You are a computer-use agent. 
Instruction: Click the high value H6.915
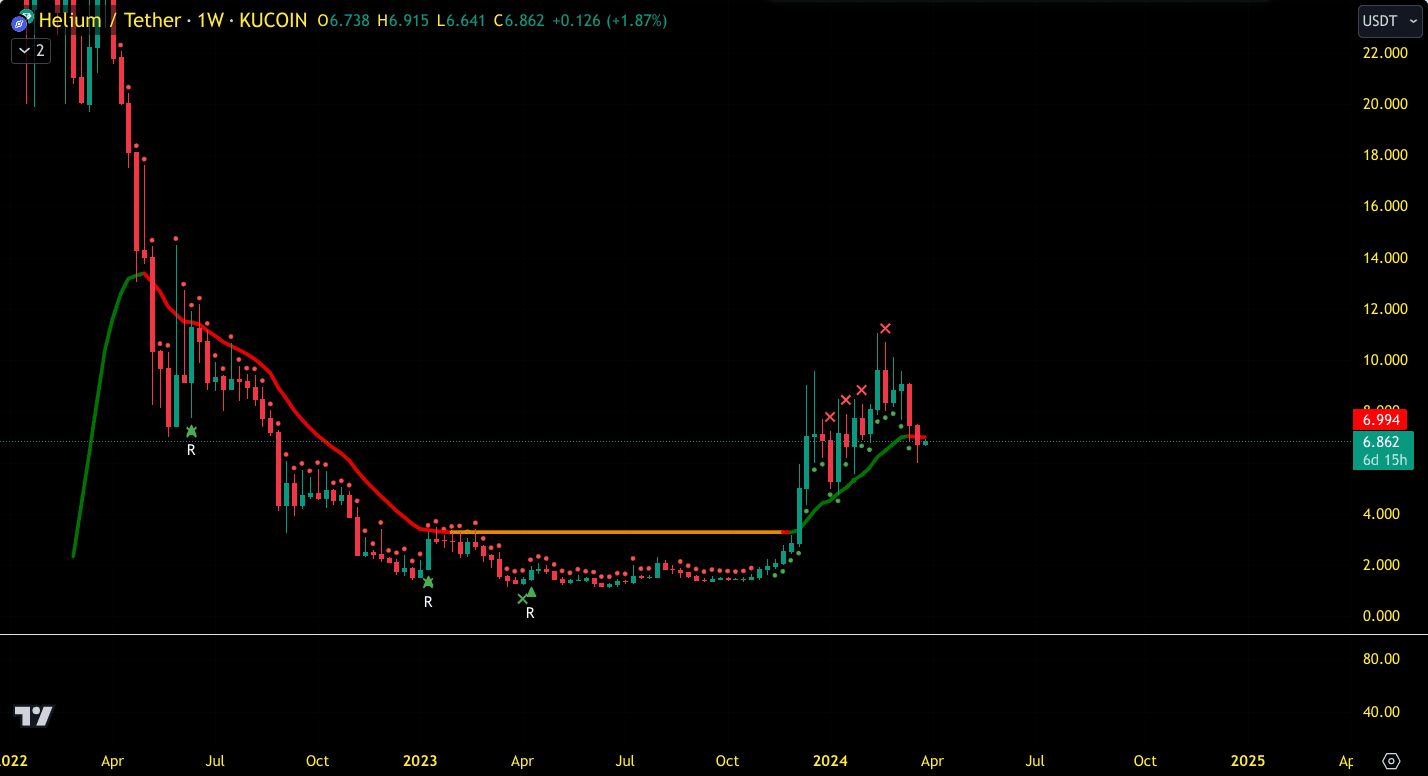pos(404,20)
